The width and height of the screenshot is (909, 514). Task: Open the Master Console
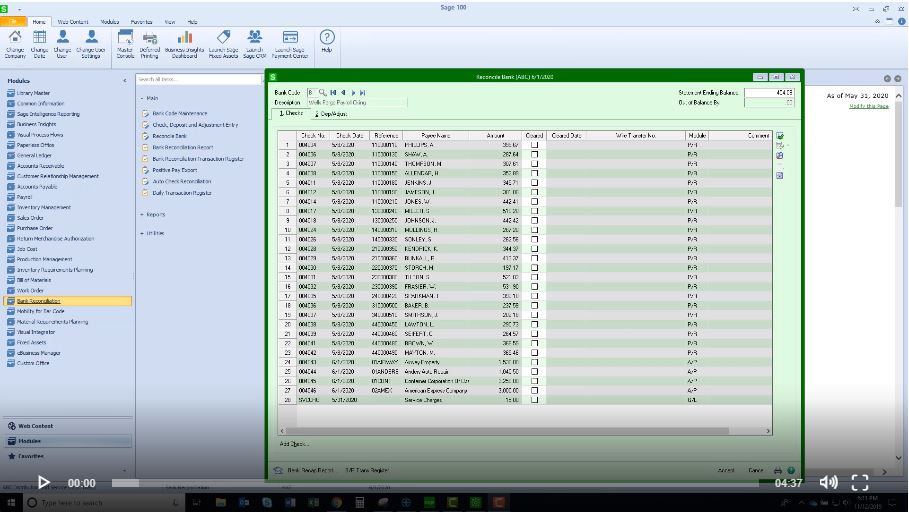(x=125, y=44)
